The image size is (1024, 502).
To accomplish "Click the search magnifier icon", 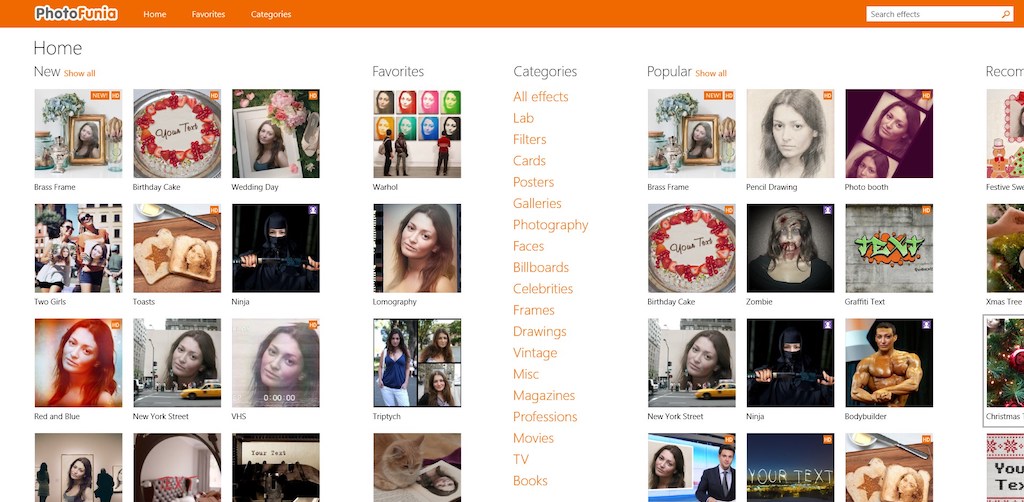I will (x=1006, y=14).
